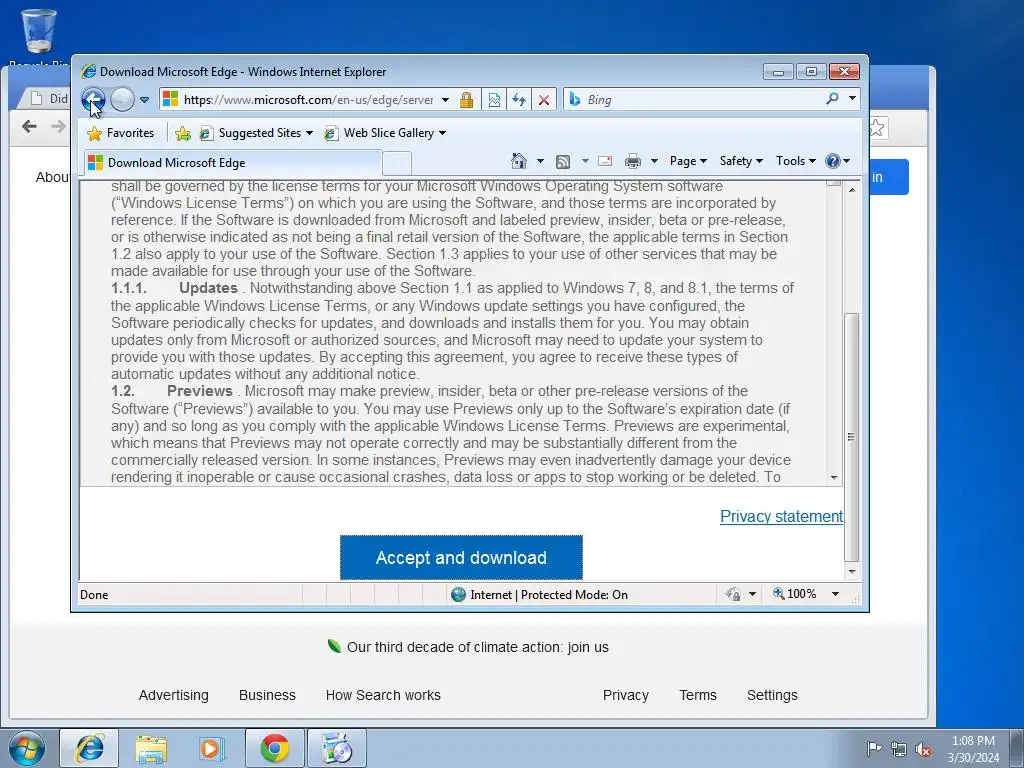
Task: Click the bookmark star in Chrome window
Action: 877,128
